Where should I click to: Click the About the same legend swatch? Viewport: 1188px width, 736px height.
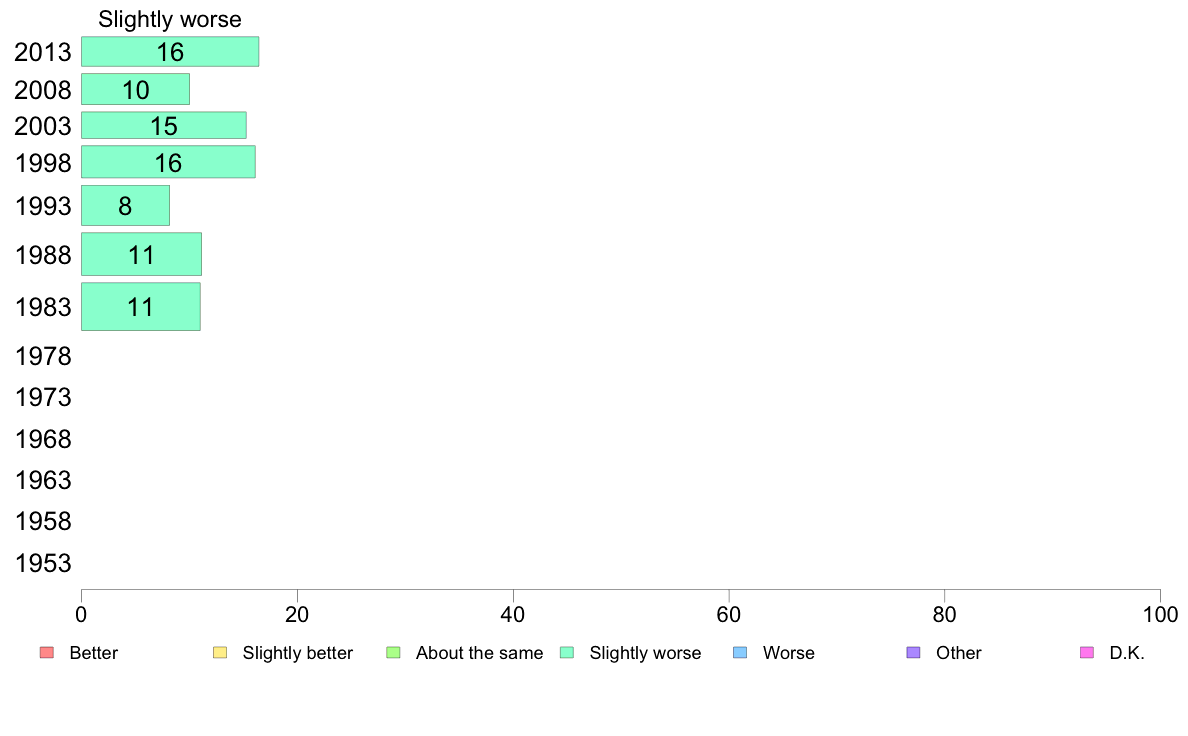[x=393, y=653]
